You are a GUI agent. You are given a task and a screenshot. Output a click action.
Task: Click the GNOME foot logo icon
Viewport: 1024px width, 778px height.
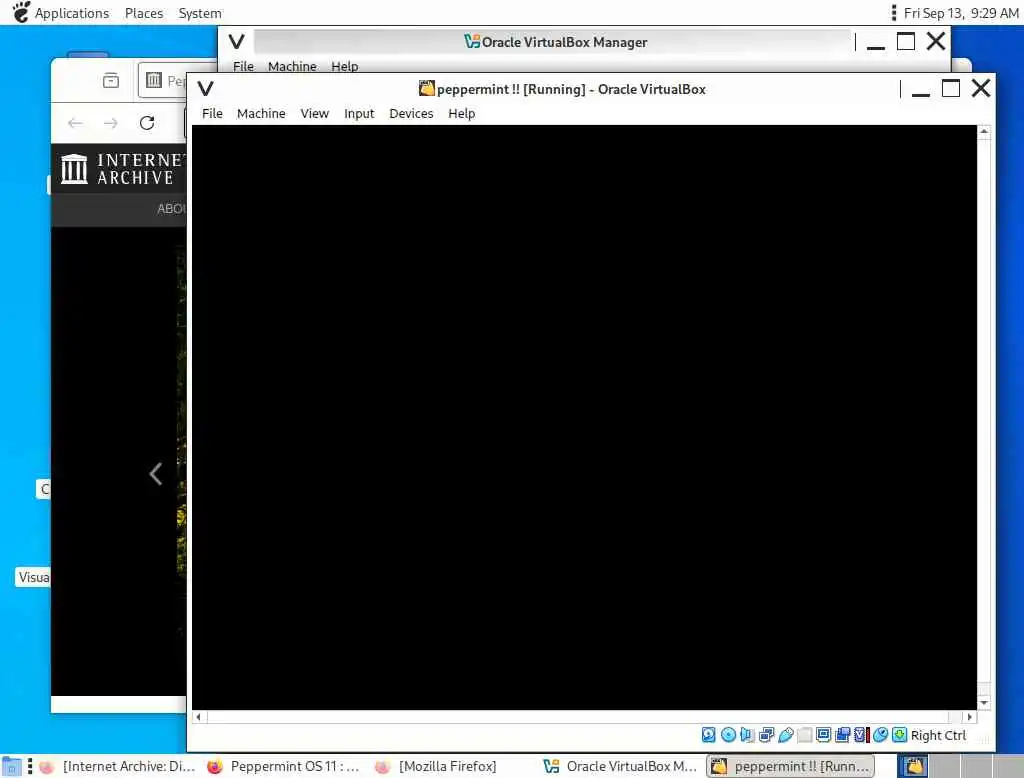click(x=21, y=12)
